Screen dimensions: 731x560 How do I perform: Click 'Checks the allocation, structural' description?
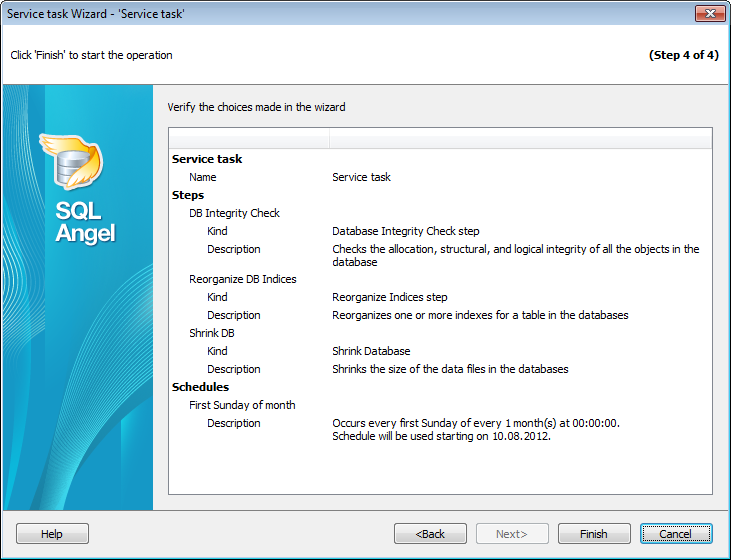[516, 256]
